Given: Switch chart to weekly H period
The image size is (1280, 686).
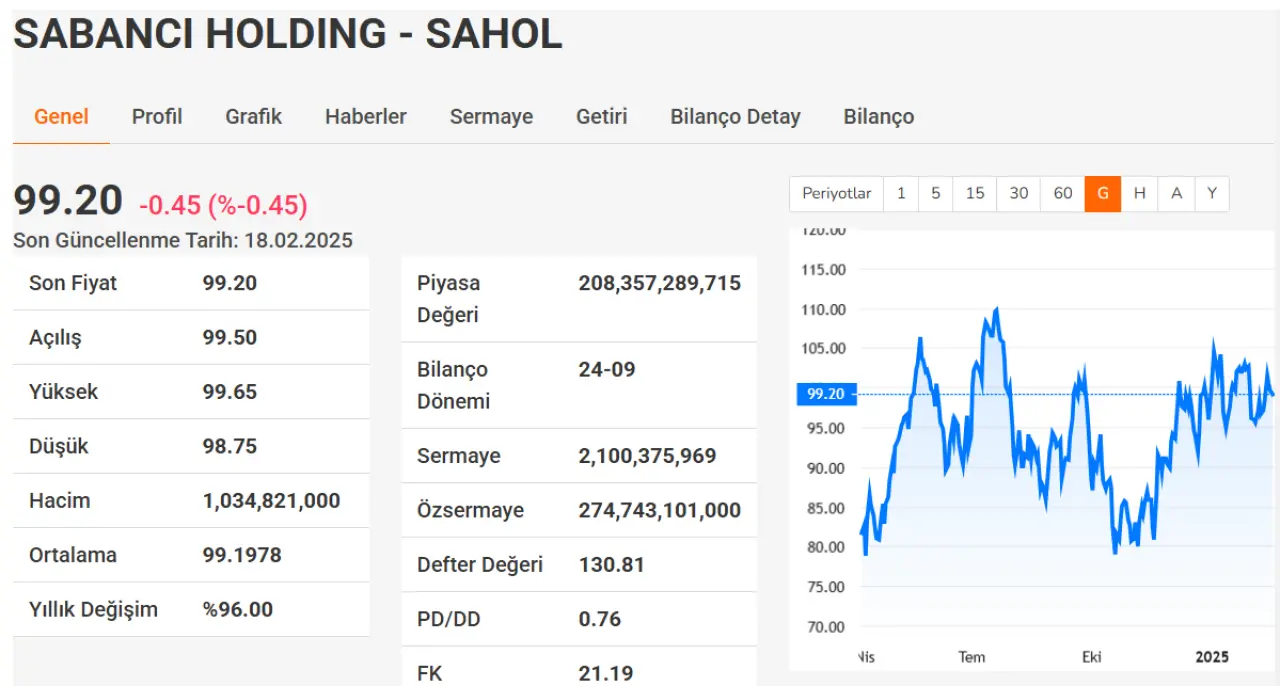Looking at the screenshot, I should tap(1139, 194).
